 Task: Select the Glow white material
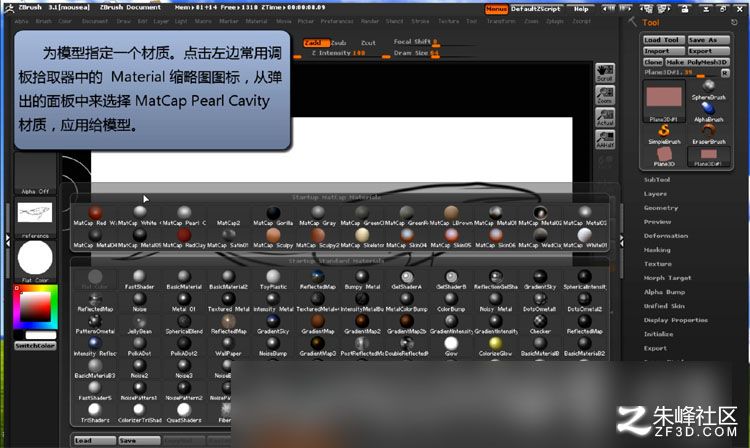tap(451, 344)
